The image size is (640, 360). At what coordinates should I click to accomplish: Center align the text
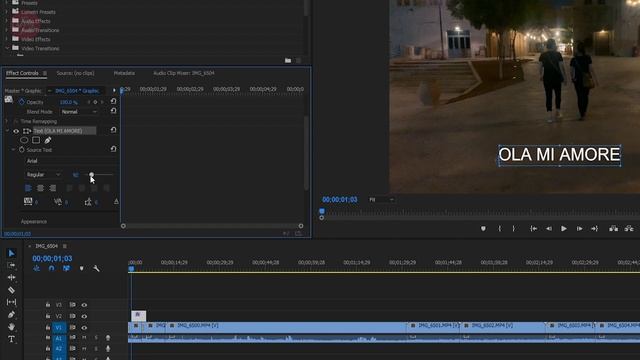click(40, 188)
